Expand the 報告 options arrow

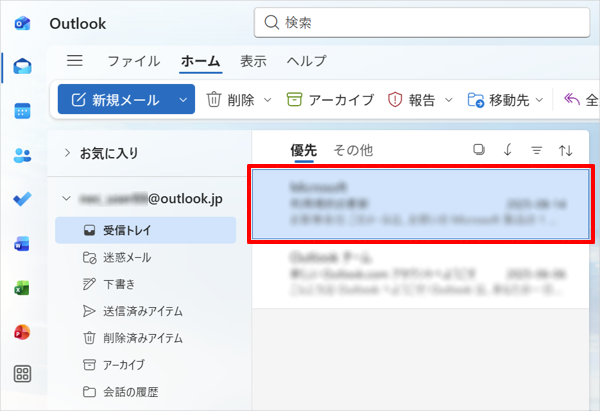coord(448,100)
